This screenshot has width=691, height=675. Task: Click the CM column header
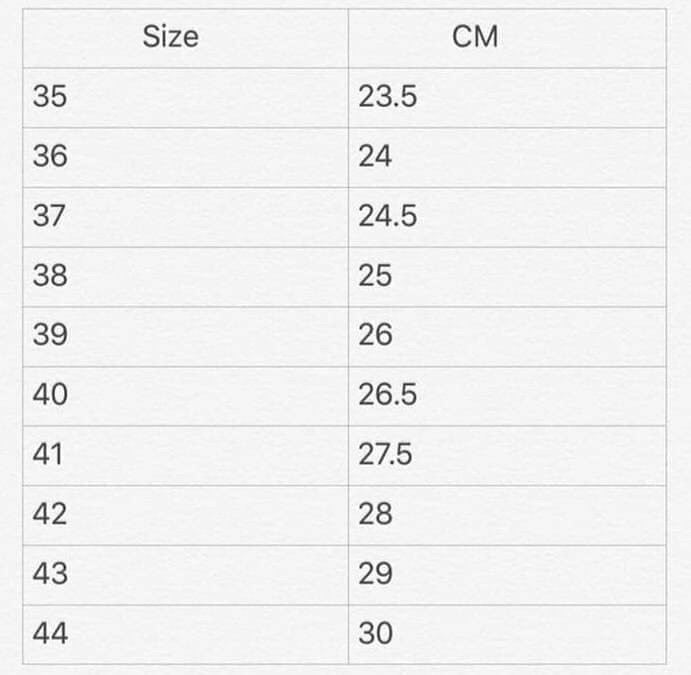(475, 38)
